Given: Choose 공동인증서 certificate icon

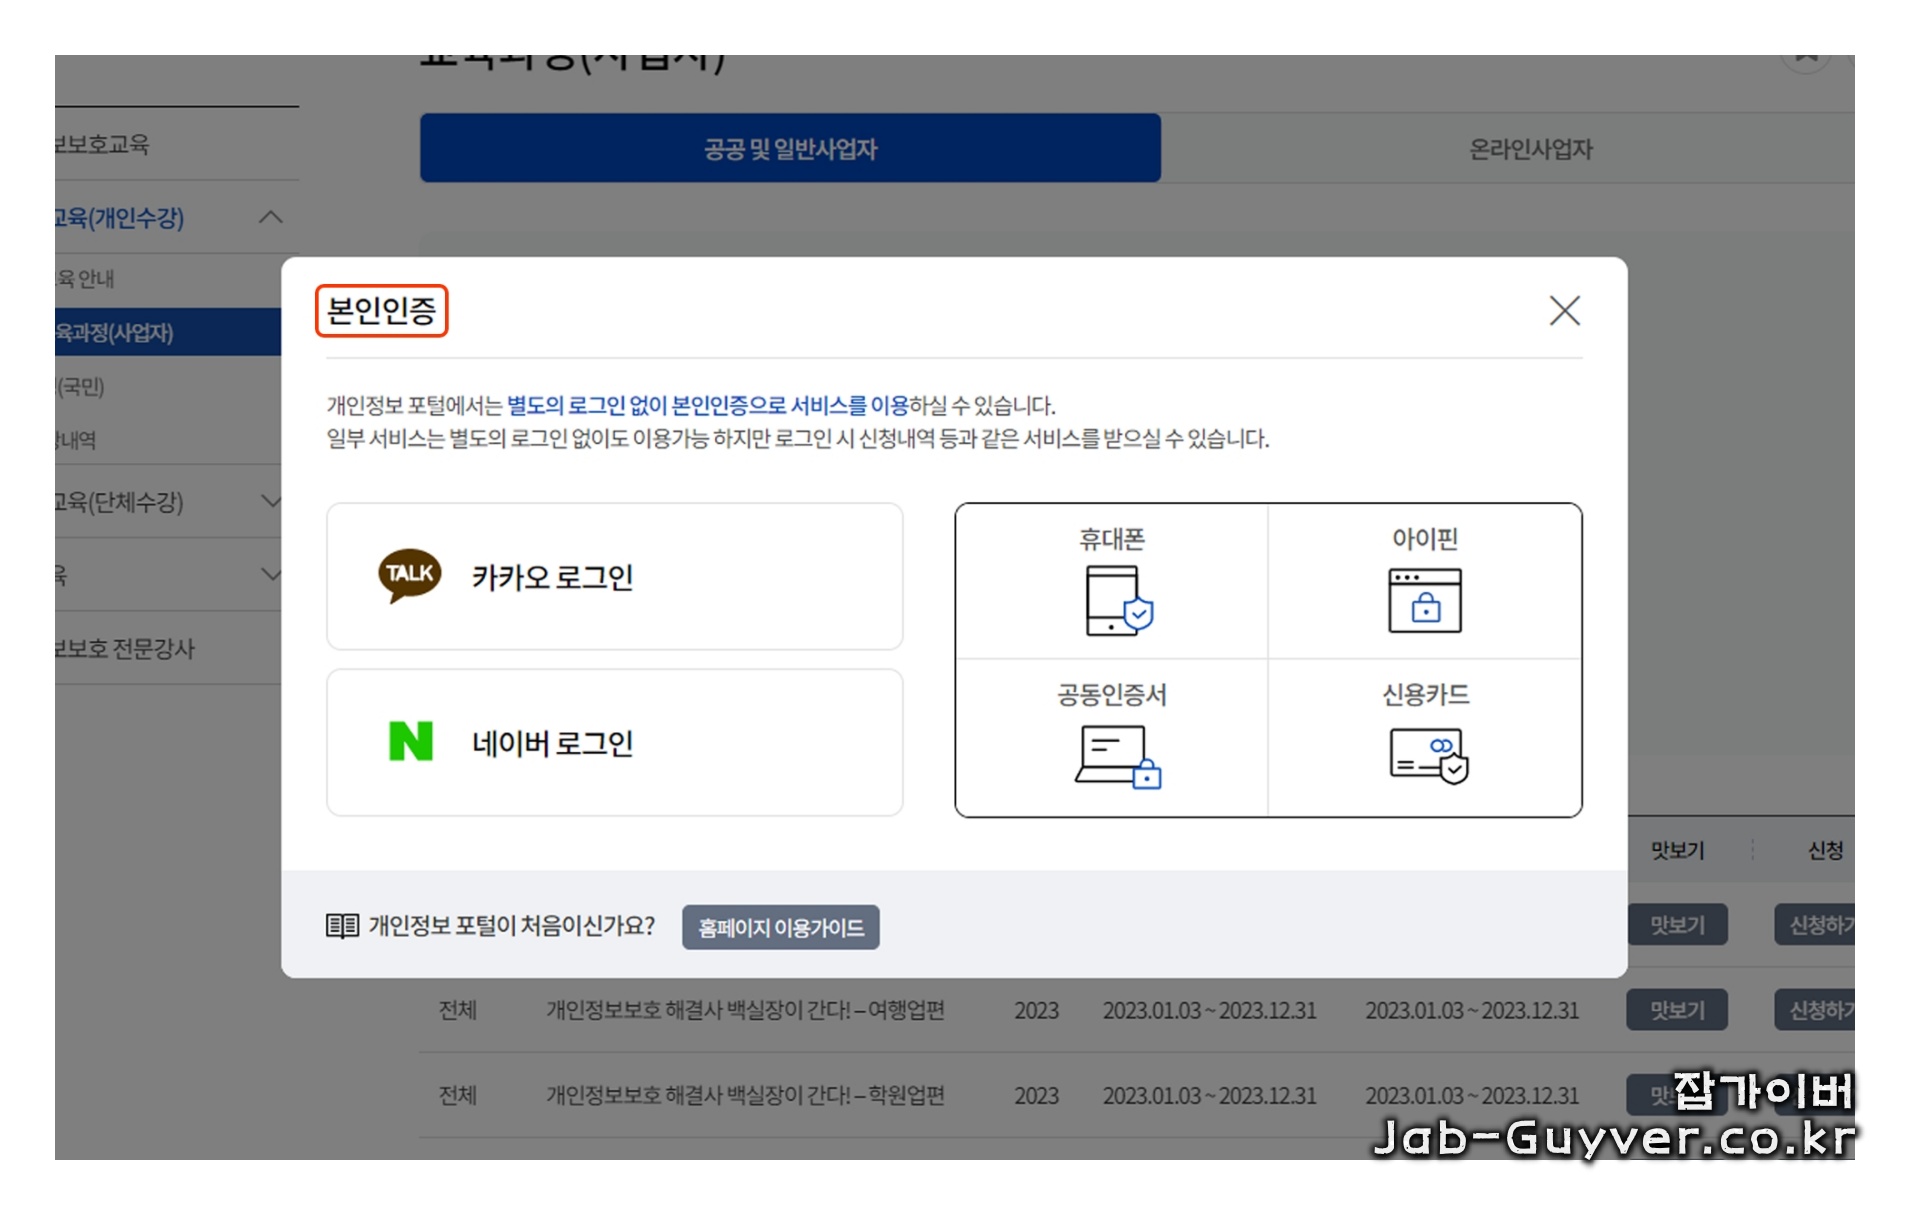Looking at the screenshot, I should click(1118, 757).
